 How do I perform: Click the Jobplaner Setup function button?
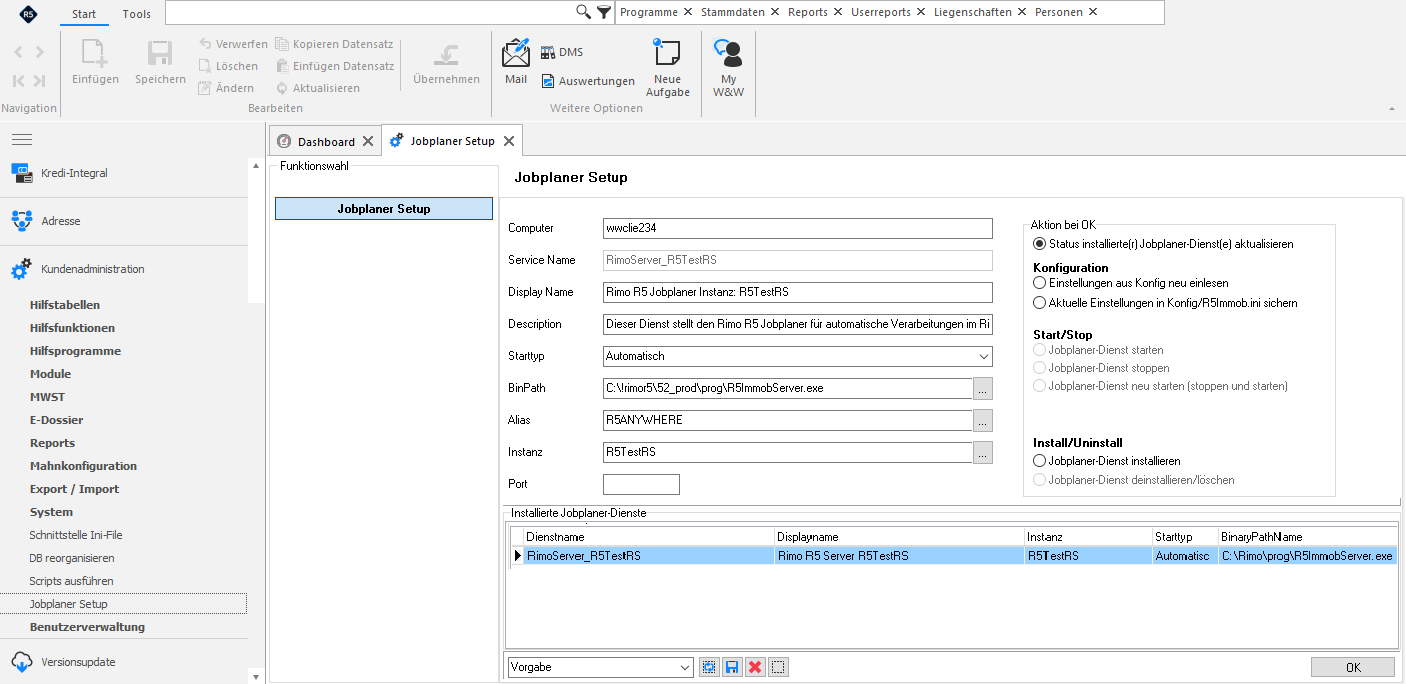(x=384, y=209)
